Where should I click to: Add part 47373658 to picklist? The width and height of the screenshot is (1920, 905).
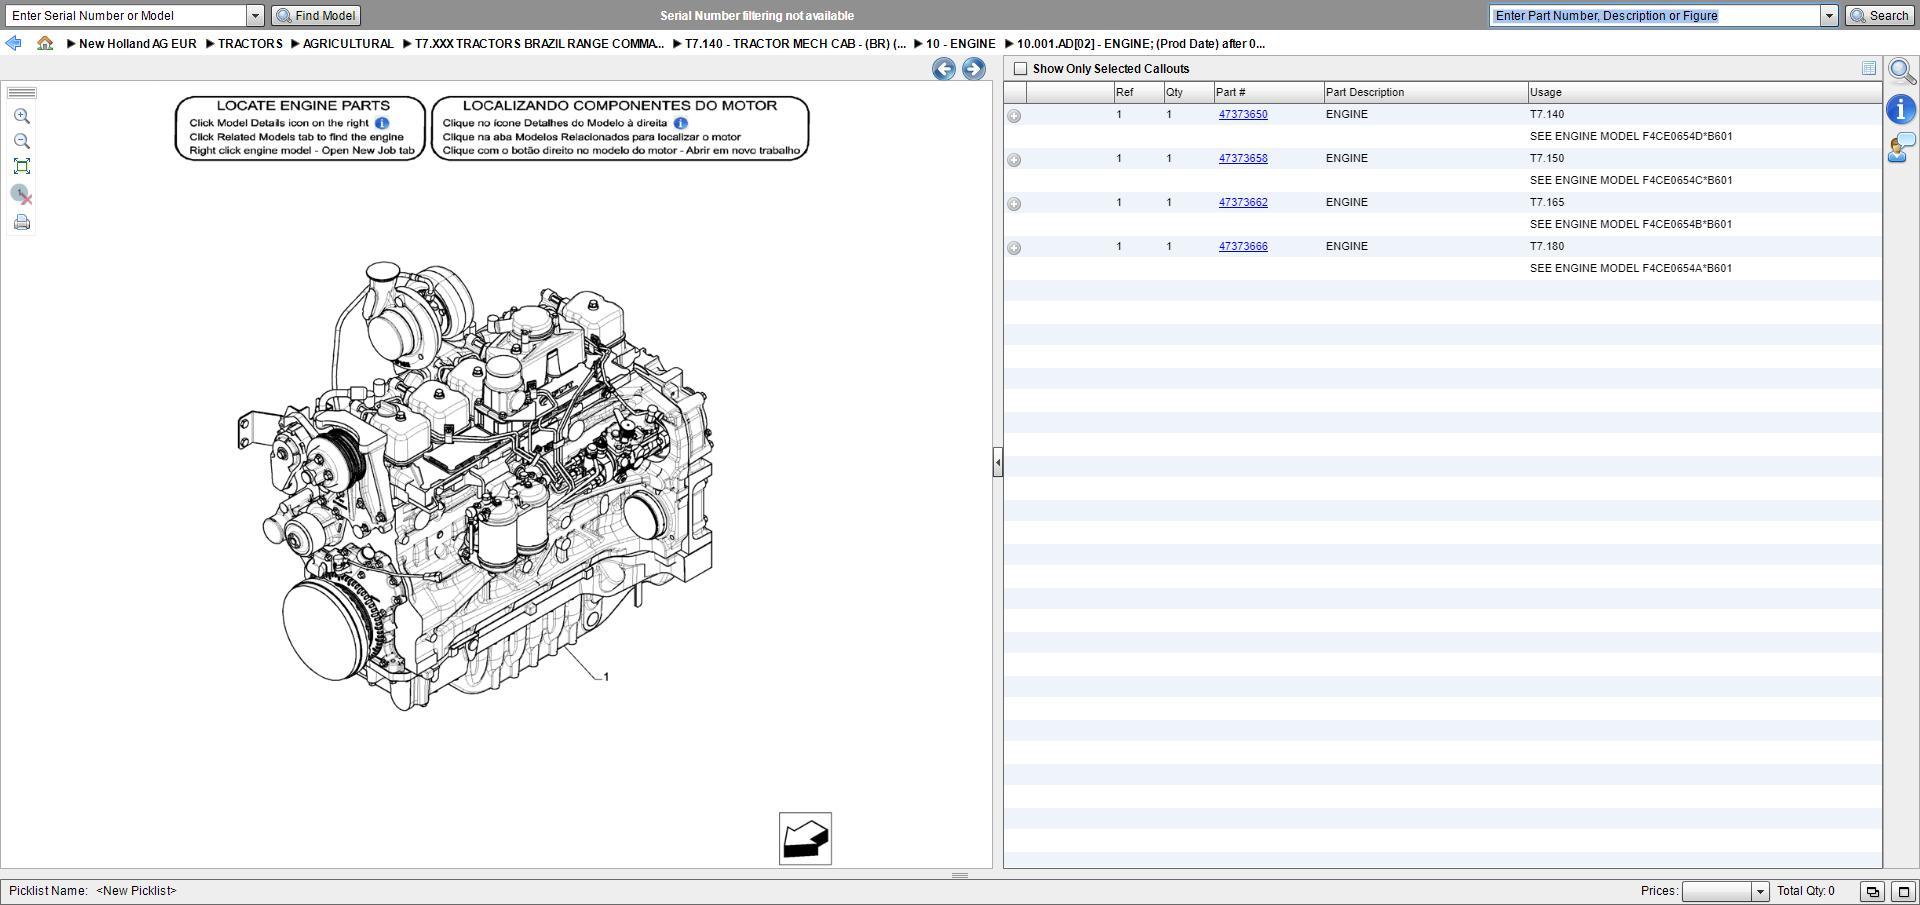tap(1014, 160)
